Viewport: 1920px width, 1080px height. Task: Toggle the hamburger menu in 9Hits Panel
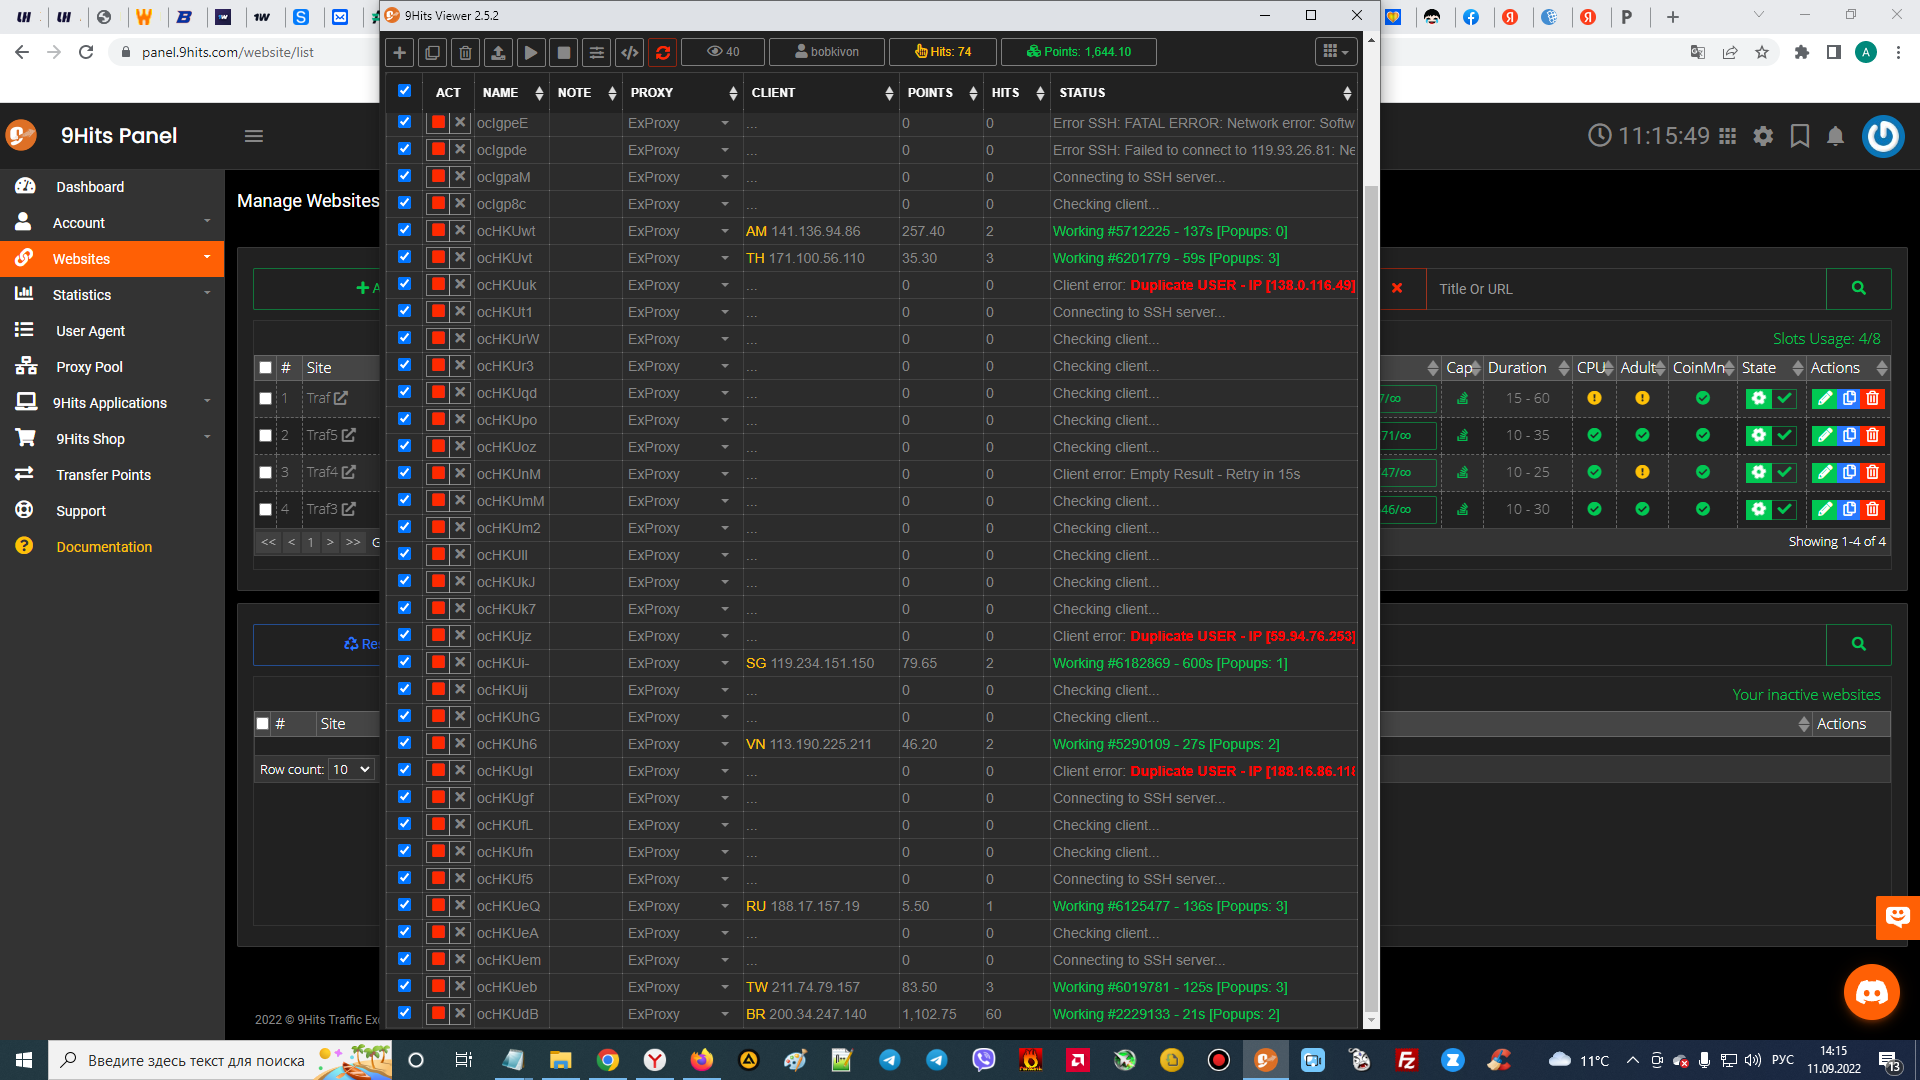click(254, 136)
